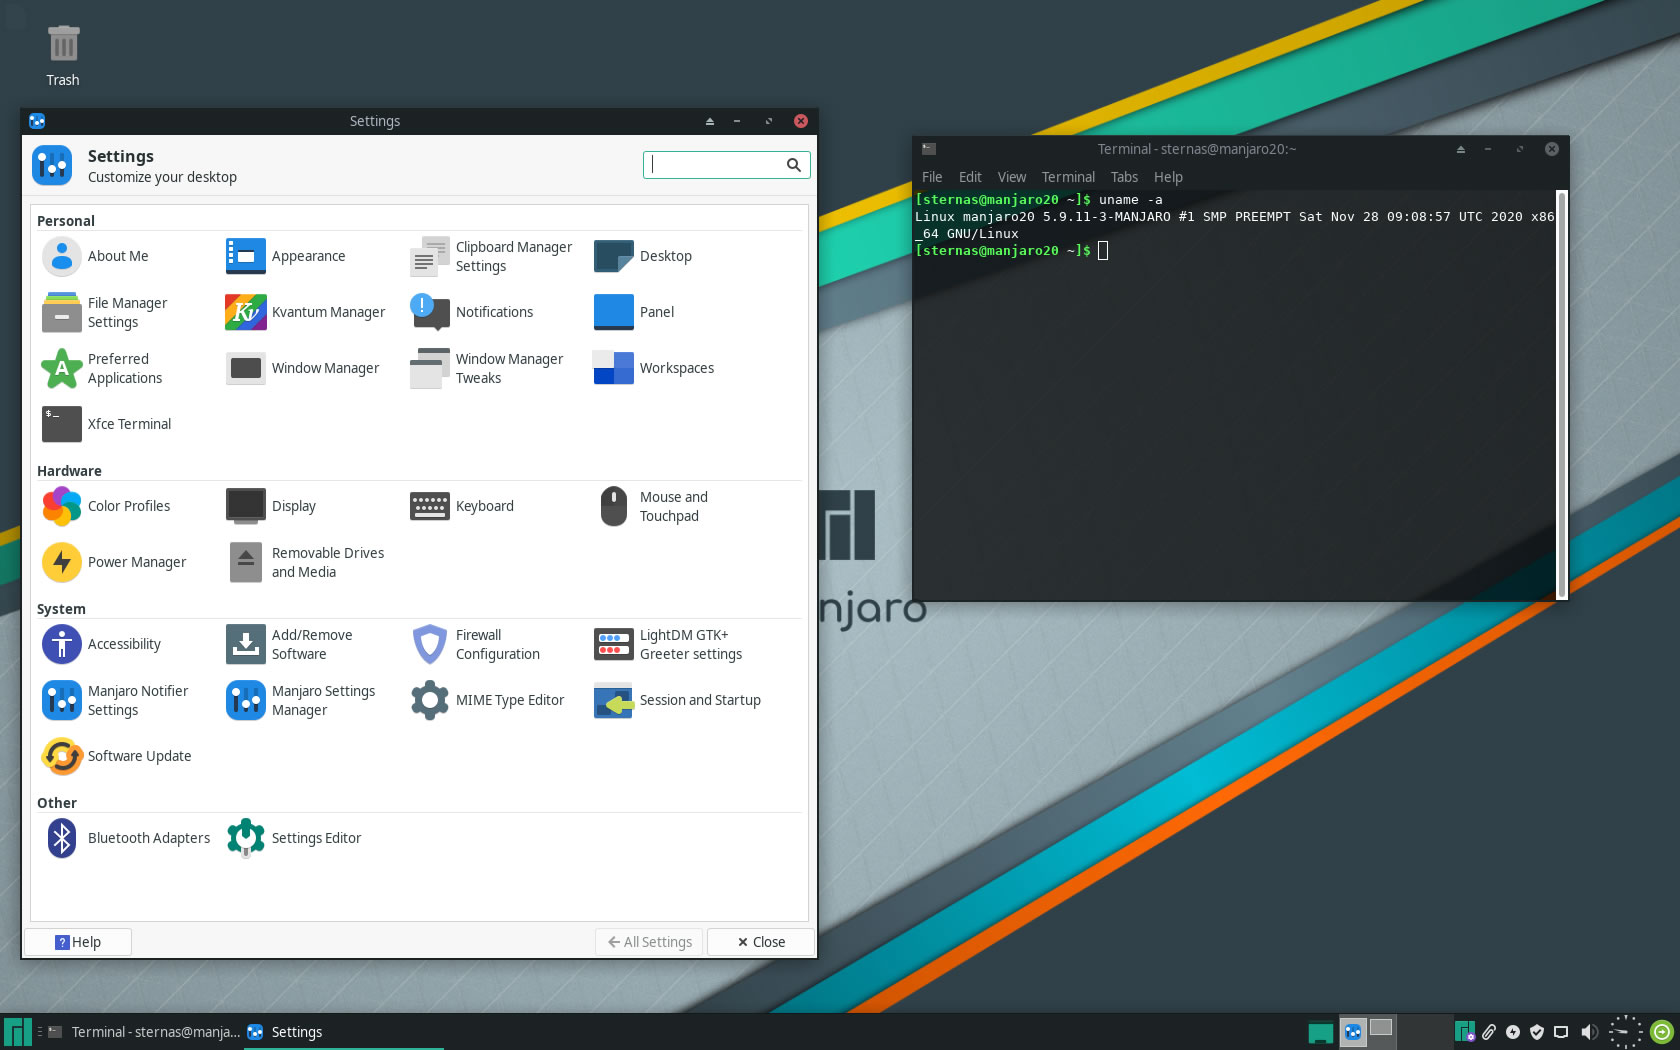Open About Me settings
This screenshot has width=1680, height=1050.
(96, 256)
